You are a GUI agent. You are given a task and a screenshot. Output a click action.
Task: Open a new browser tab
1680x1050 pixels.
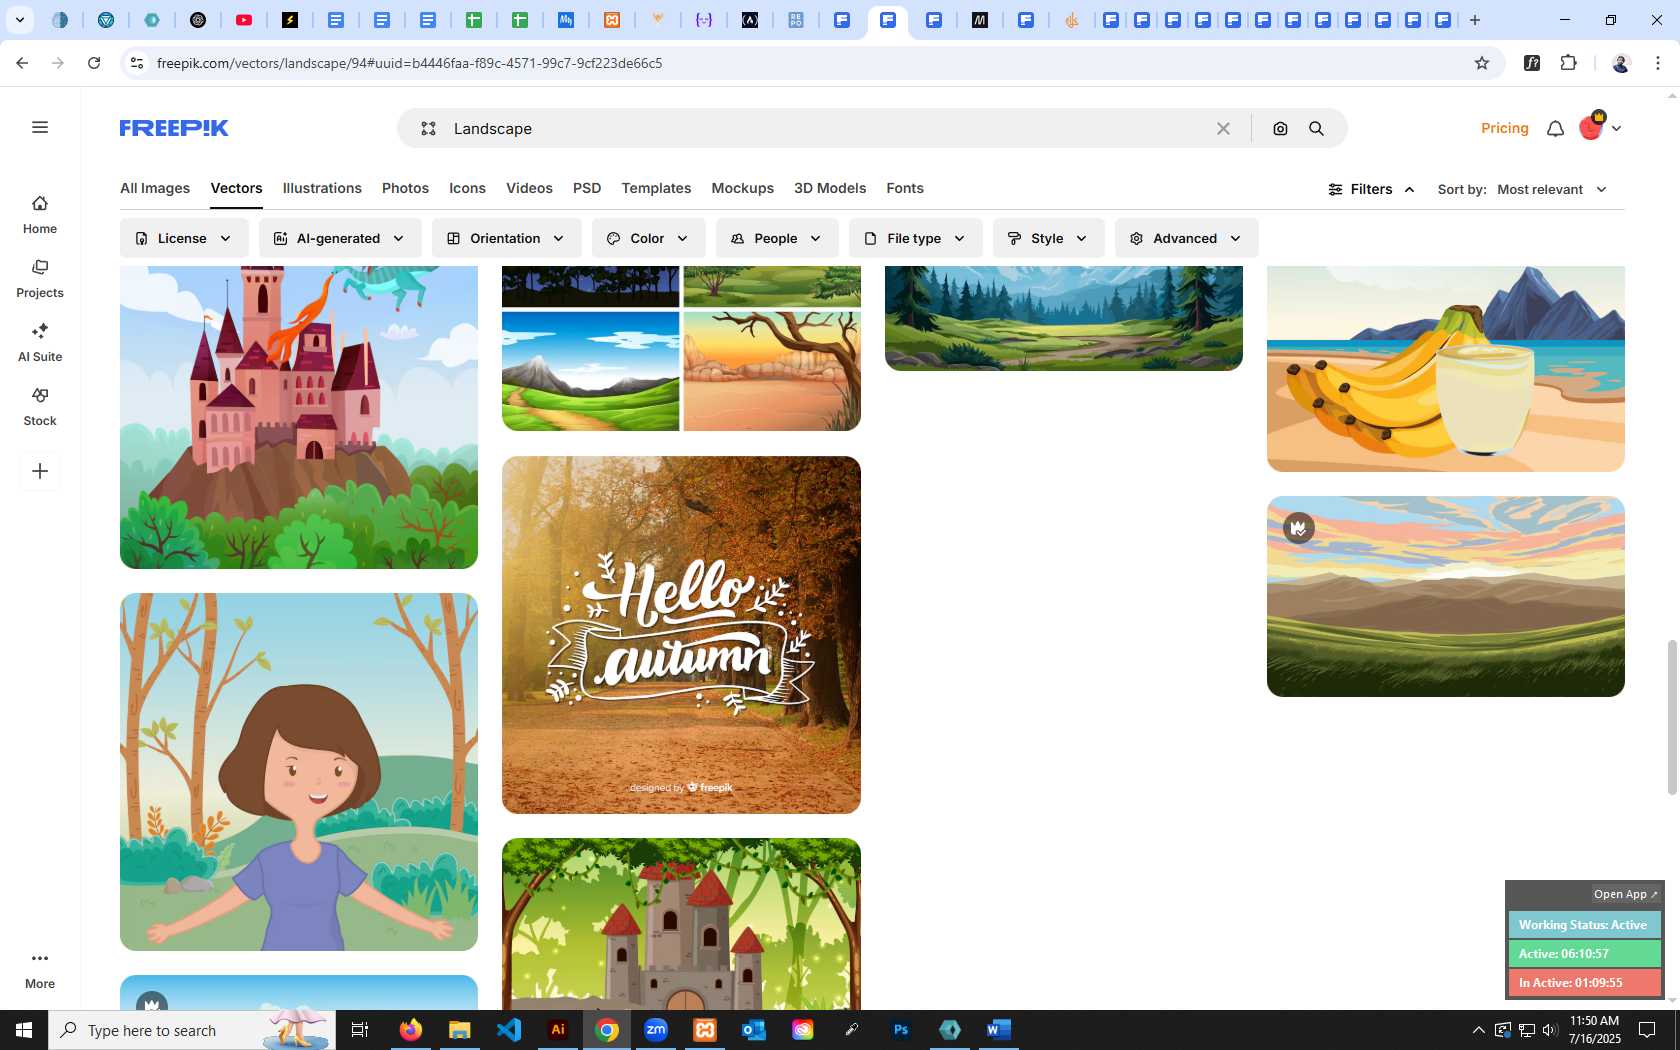point(1475,20)
